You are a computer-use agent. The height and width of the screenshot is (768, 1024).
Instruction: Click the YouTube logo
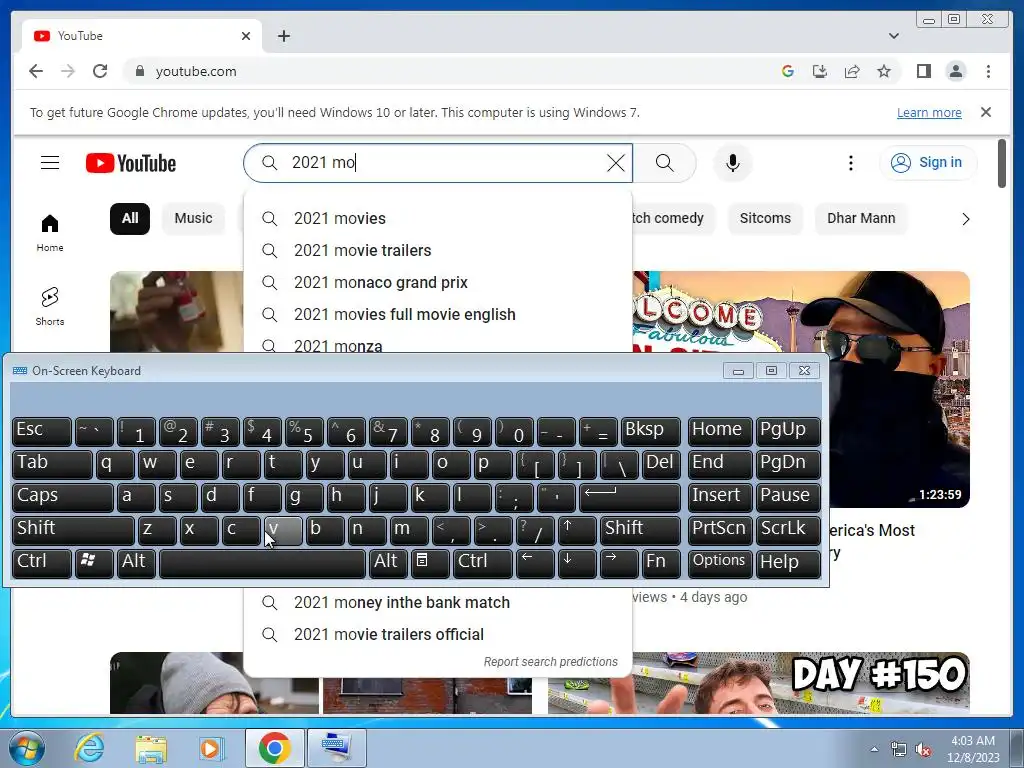coord(131,163)
